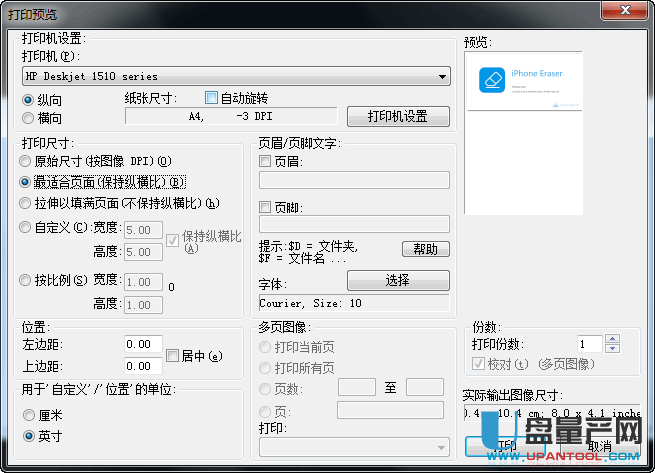Select 最适合页面 print size option
Screen dimensions: 655x473
click(x=26, y=182)
